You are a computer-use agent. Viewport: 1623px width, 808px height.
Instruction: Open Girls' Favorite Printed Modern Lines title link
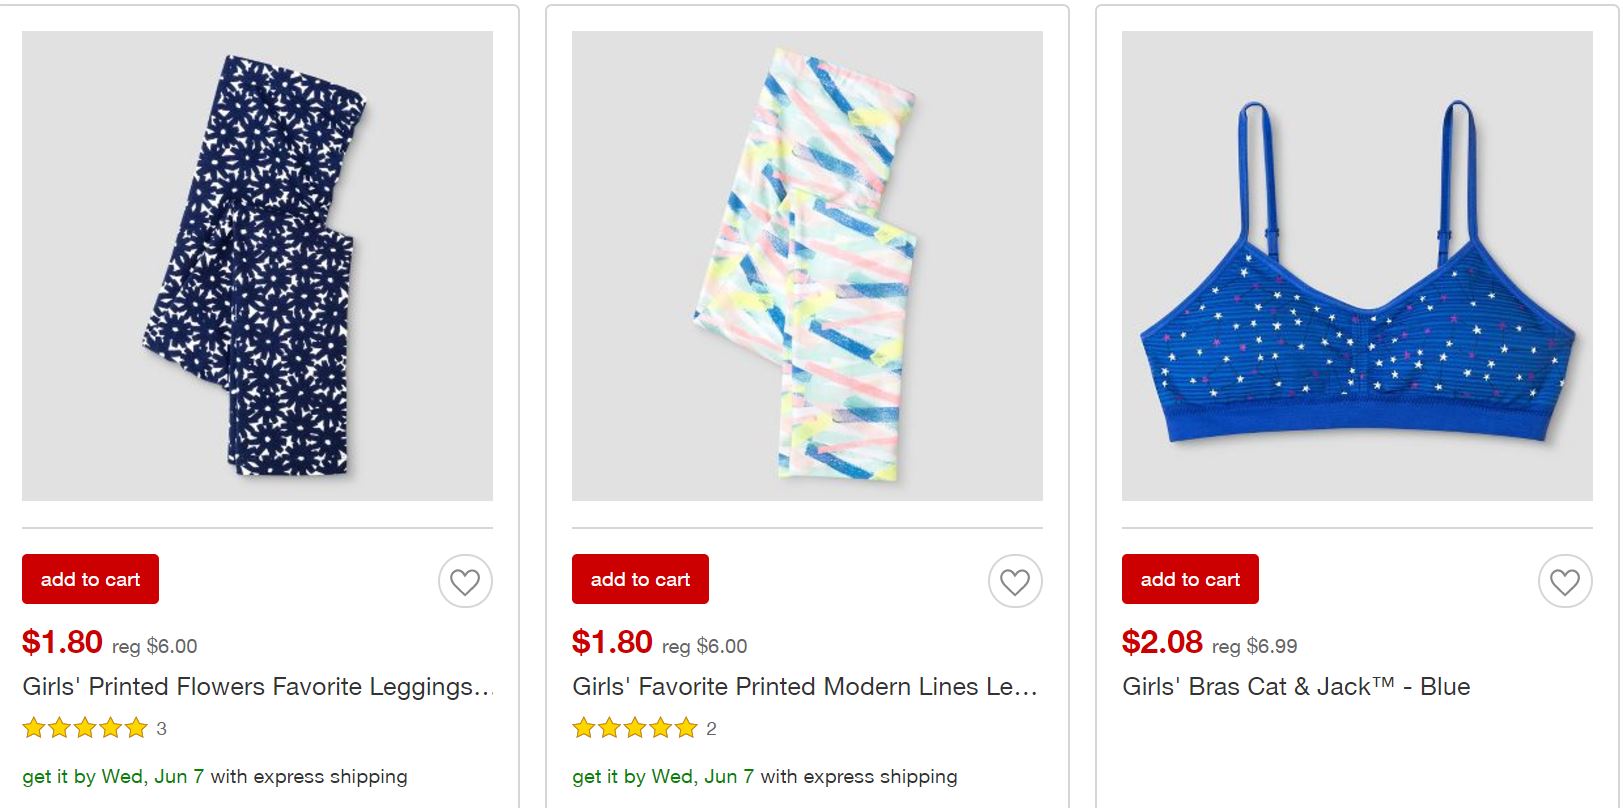tap(805, 687)
